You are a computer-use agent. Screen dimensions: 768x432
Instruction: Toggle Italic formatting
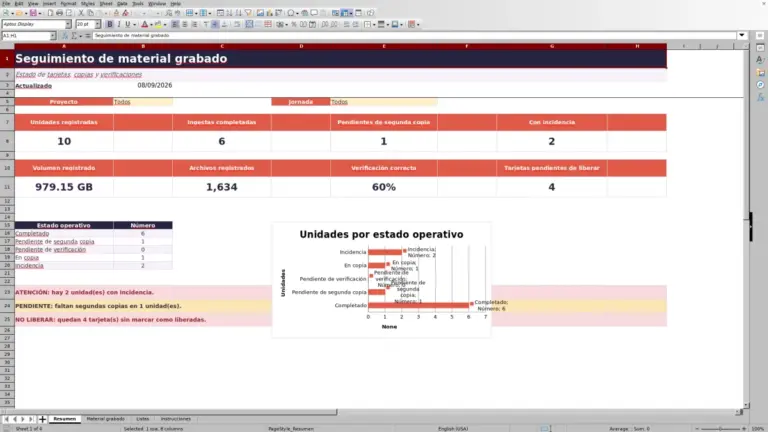tap(119, 24)
